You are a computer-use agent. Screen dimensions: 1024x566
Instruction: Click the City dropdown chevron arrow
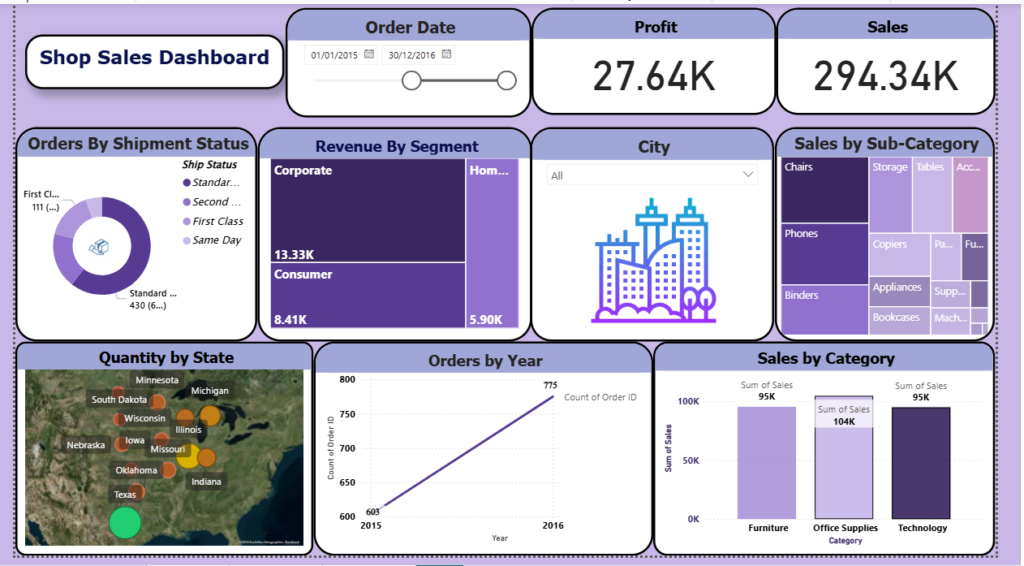tap(748, 174)
